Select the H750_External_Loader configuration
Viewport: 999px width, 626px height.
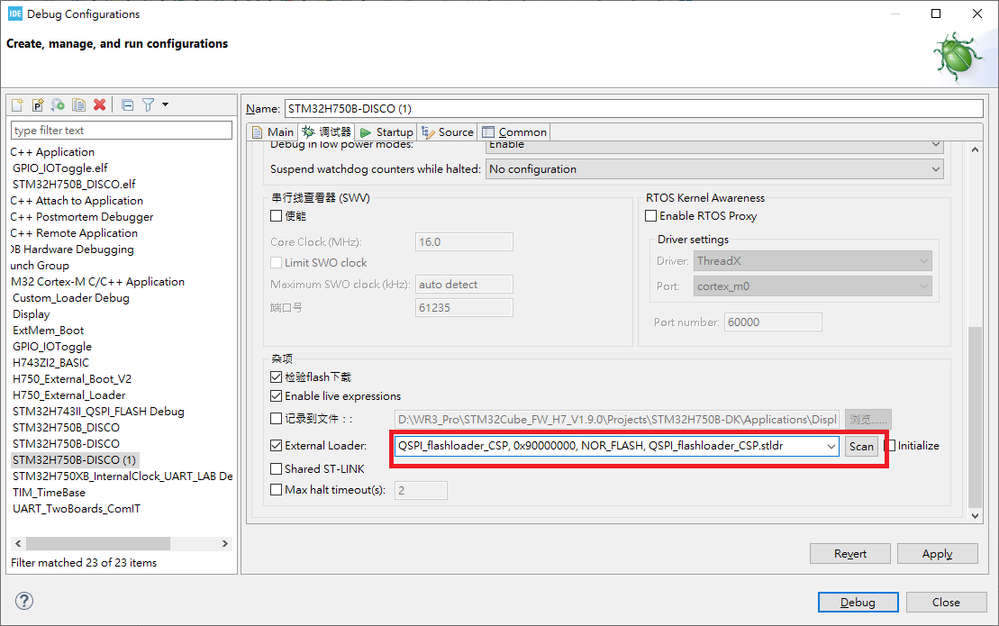(69, 395)
